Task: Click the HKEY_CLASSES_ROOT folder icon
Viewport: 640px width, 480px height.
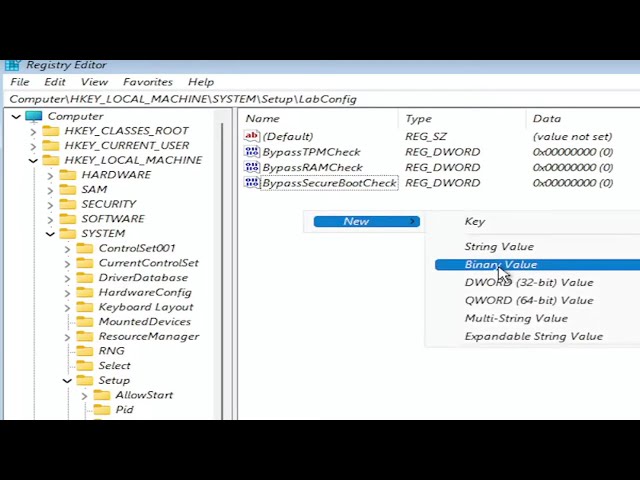Action: pos(51,131)
